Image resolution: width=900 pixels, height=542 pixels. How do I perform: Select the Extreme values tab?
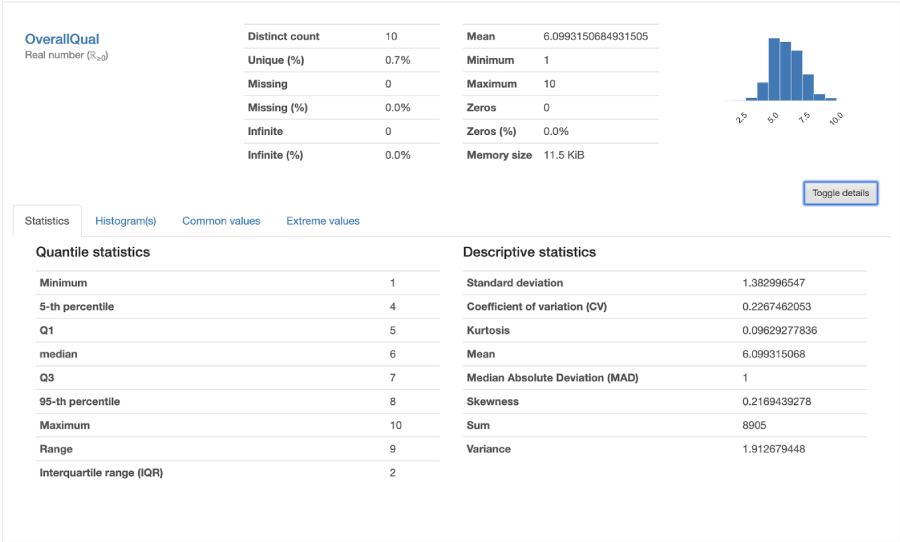point(323,221)
